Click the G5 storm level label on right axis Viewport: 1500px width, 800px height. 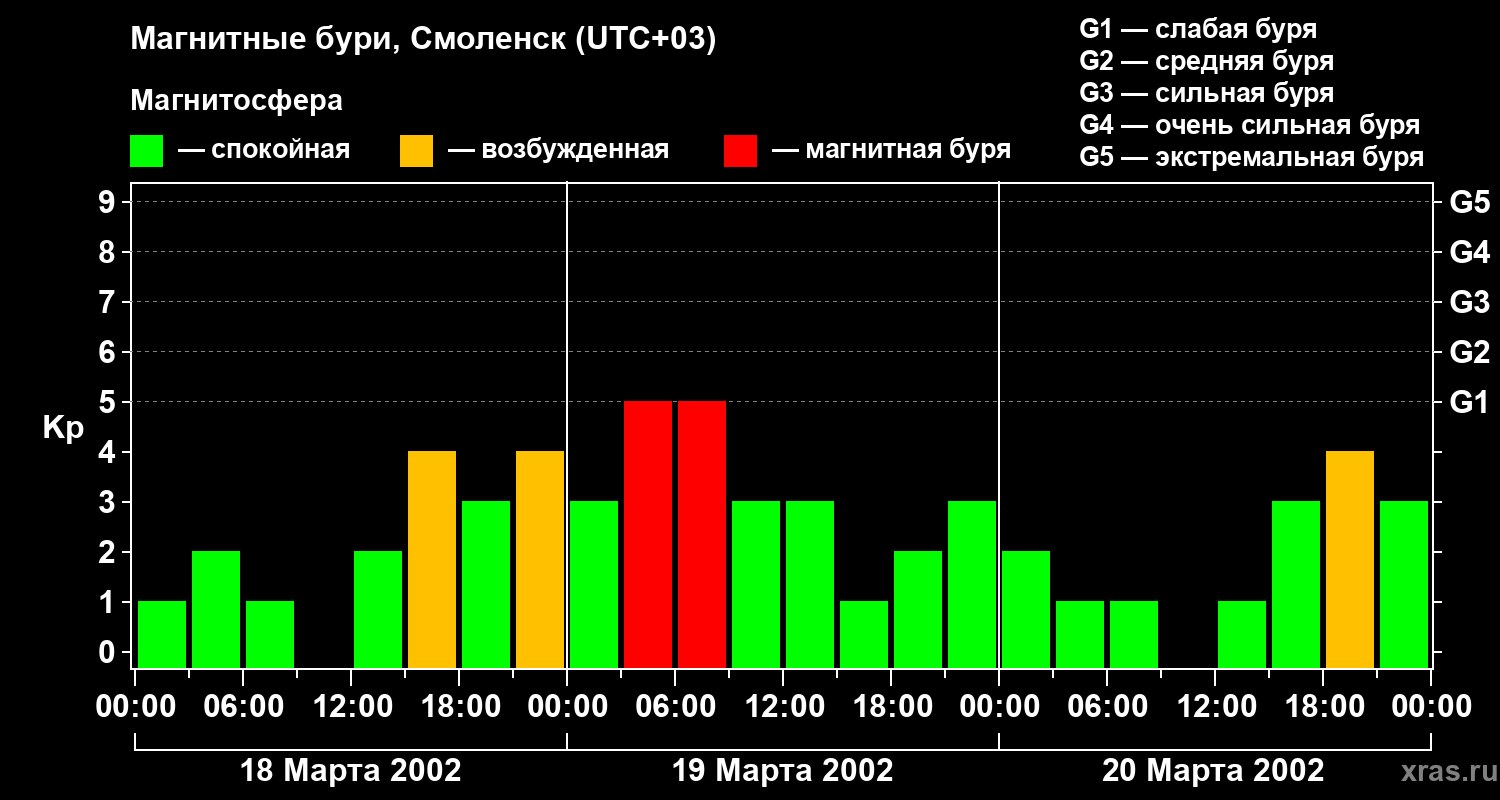tap(1469, 202)
